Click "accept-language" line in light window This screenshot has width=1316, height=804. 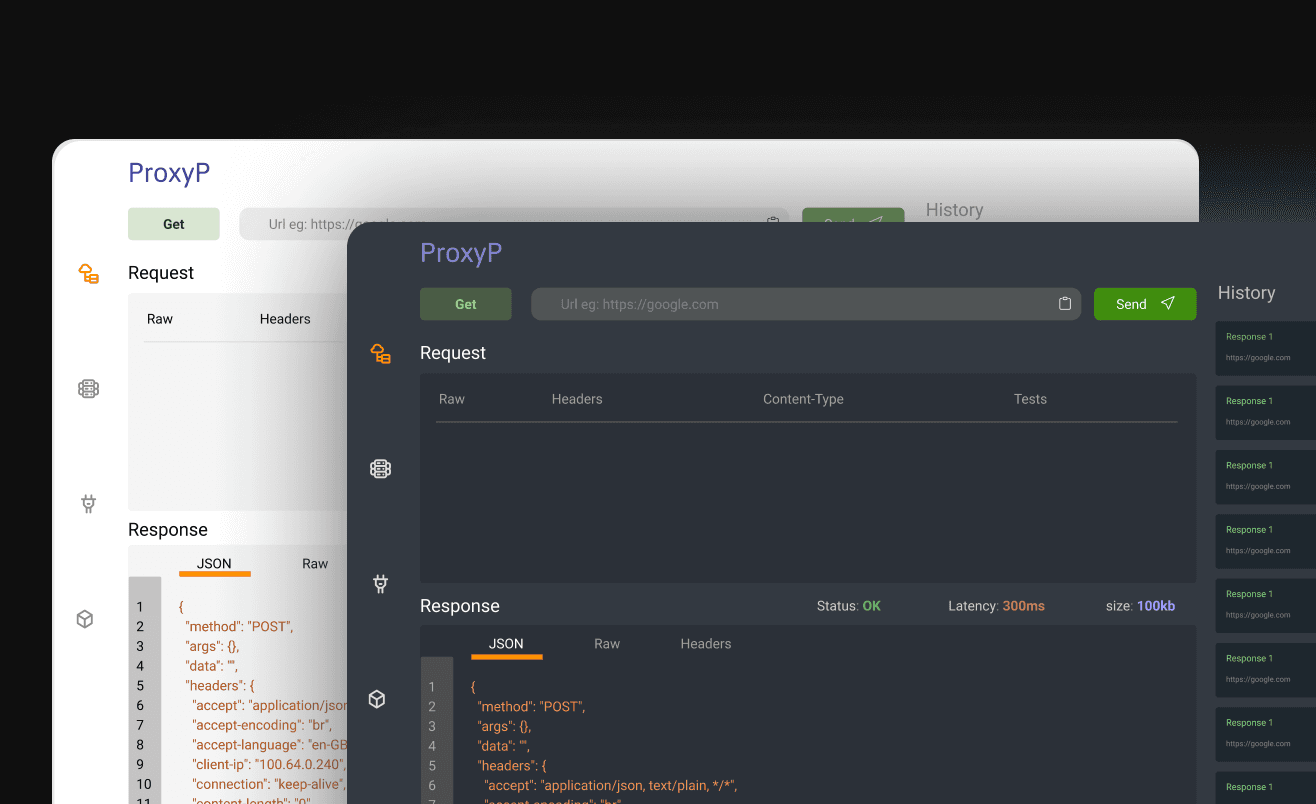pos(269,745)
